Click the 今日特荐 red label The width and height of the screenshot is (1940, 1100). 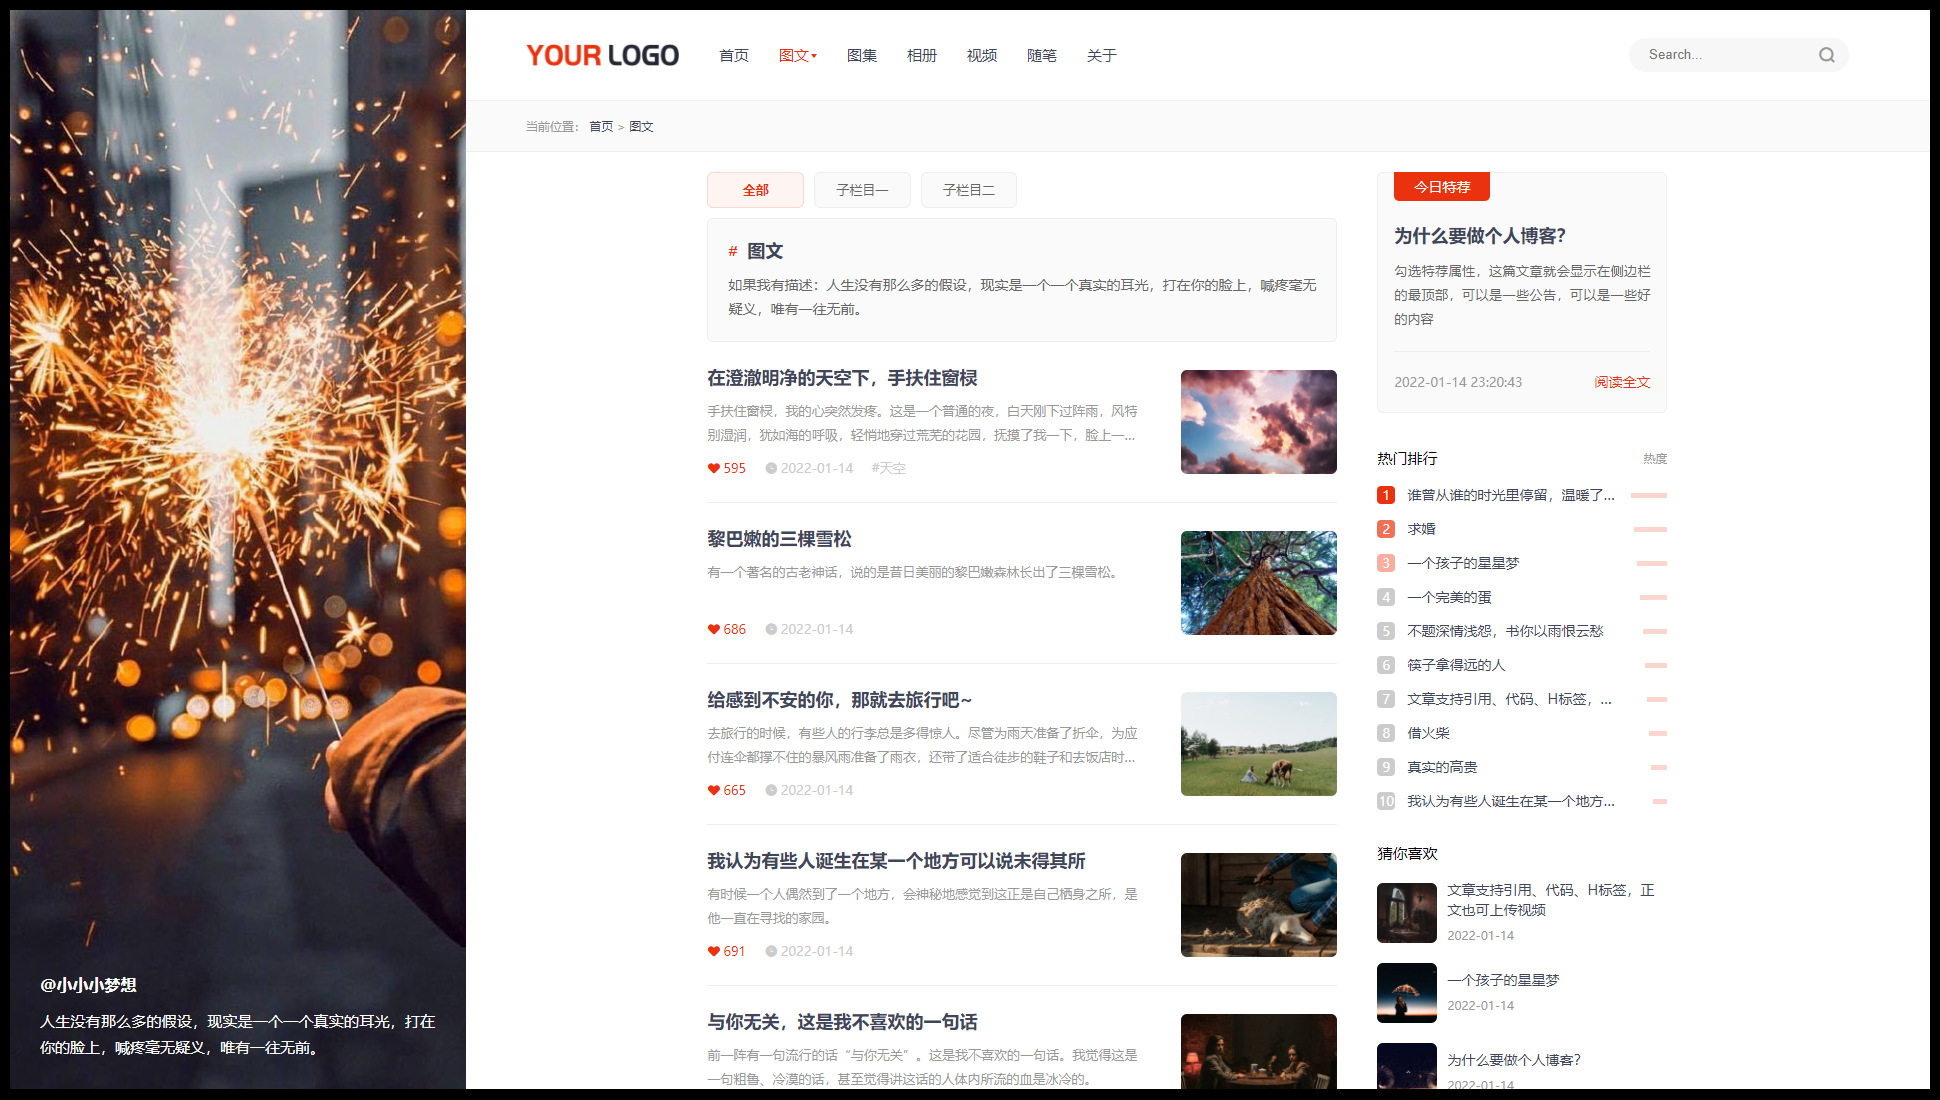coord(1442,187)
